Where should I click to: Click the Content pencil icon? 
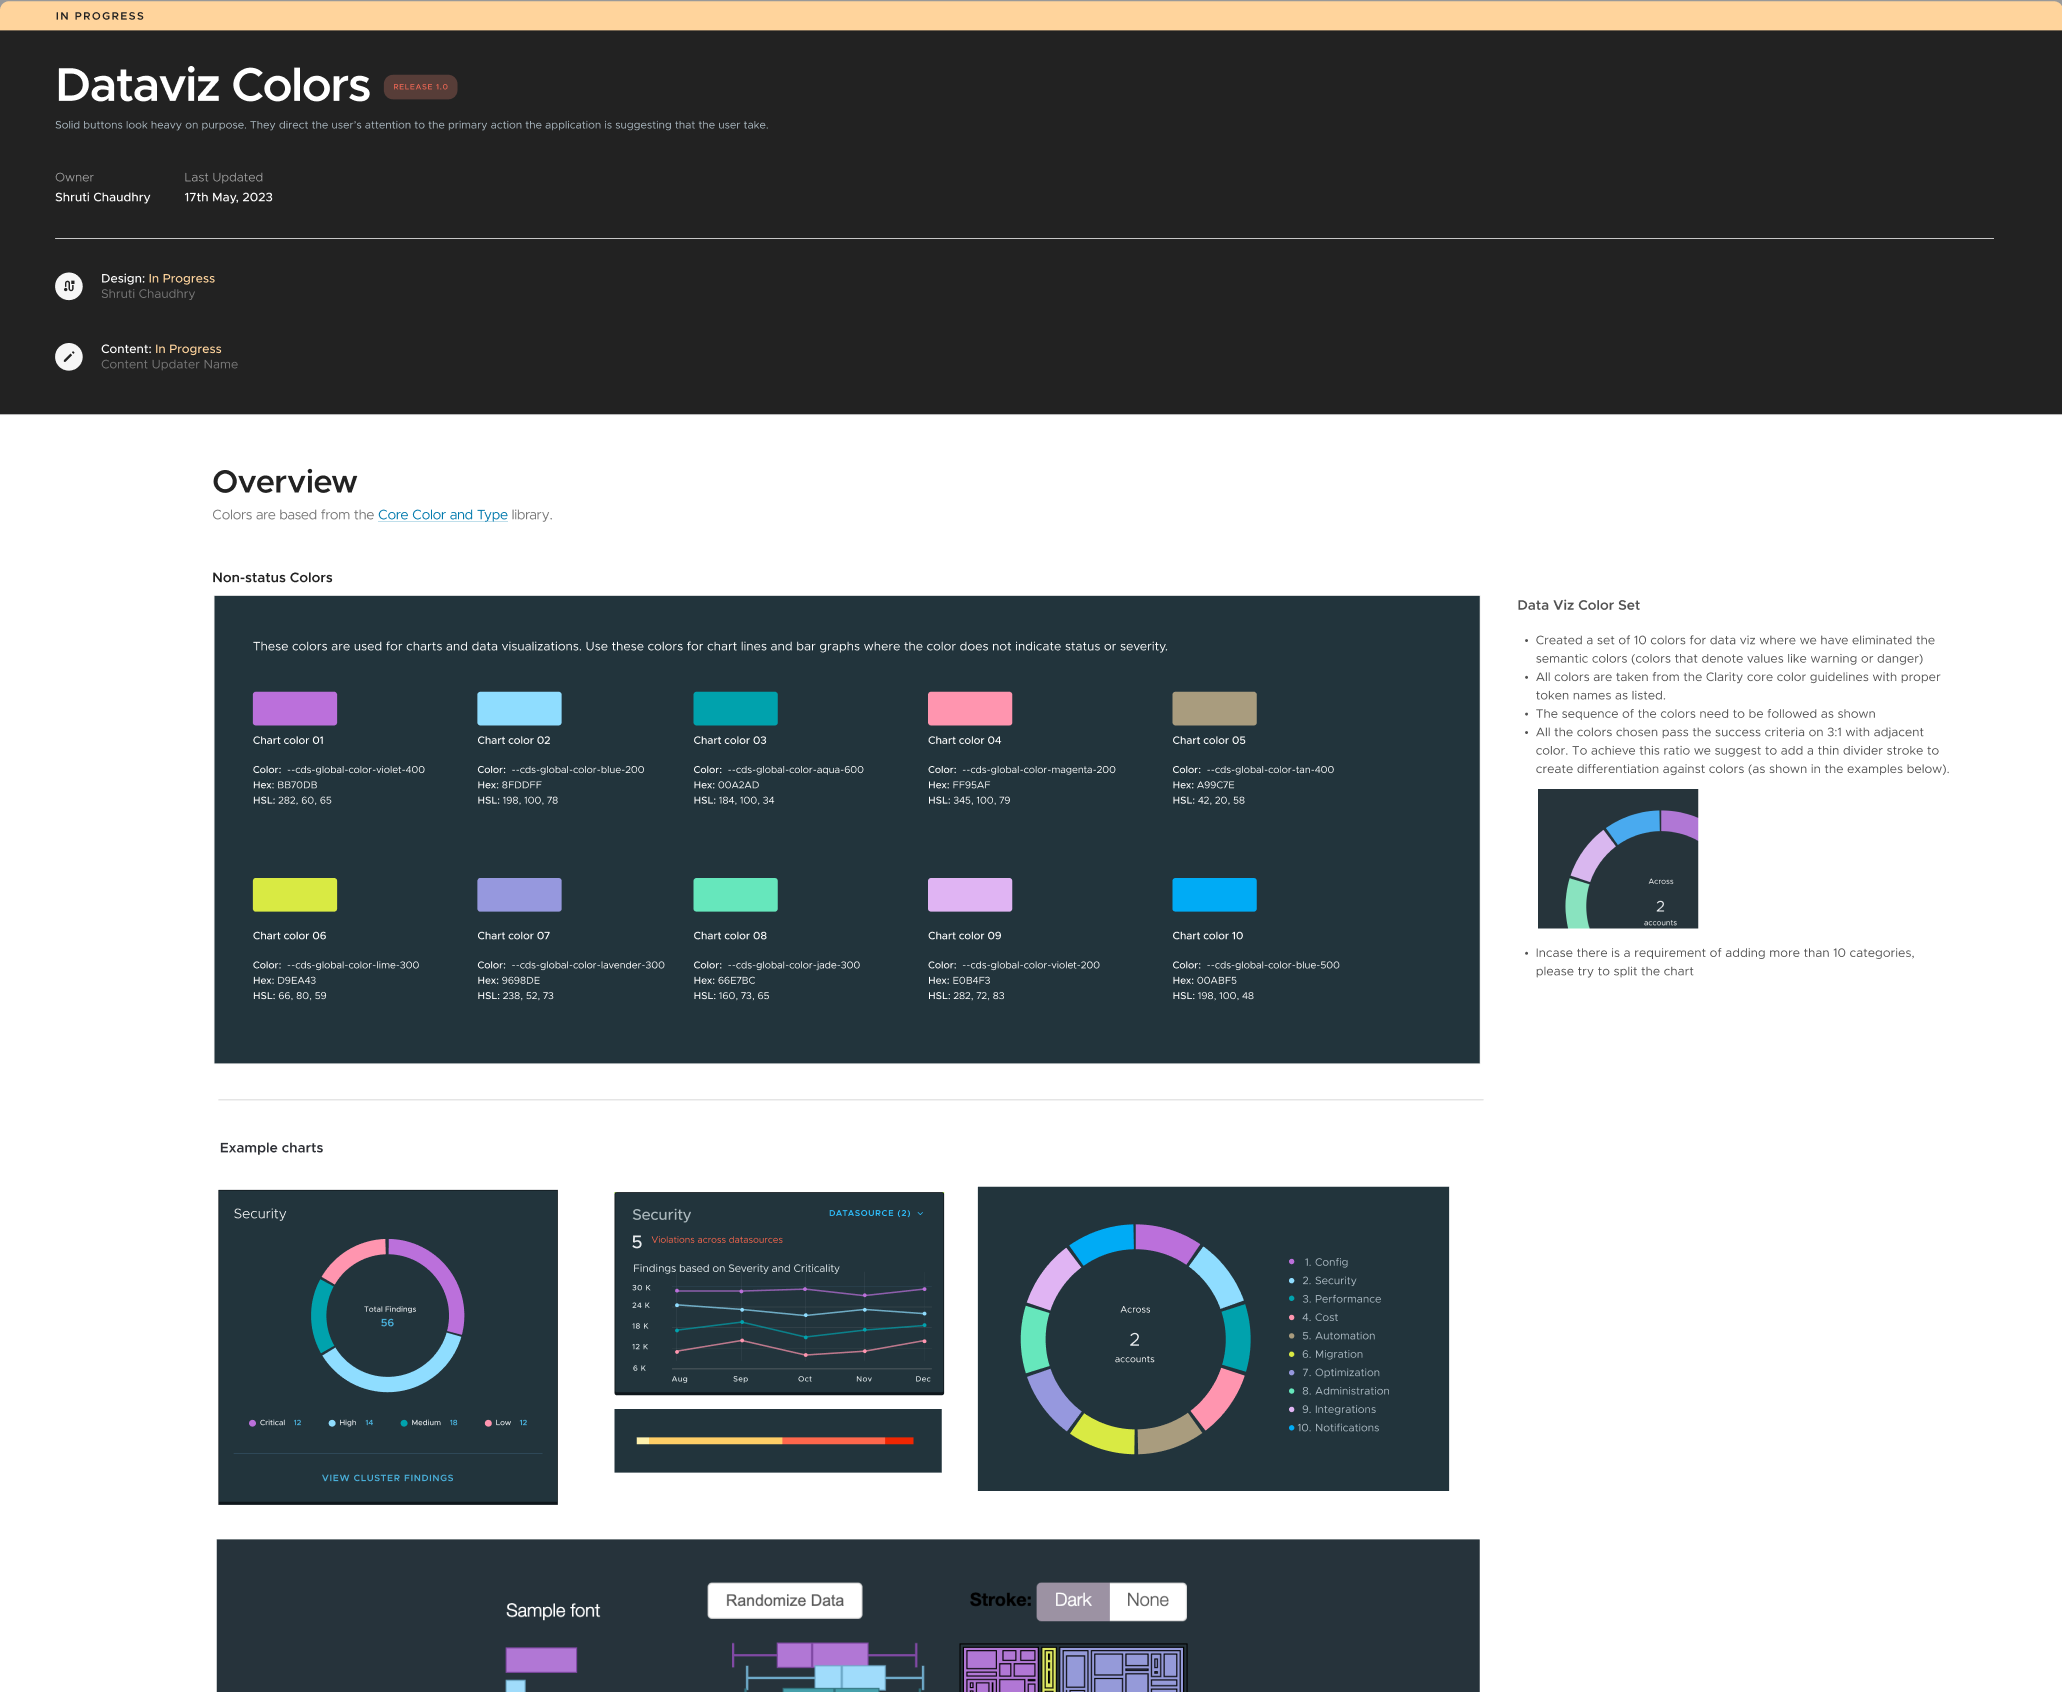tap(69, 357)
